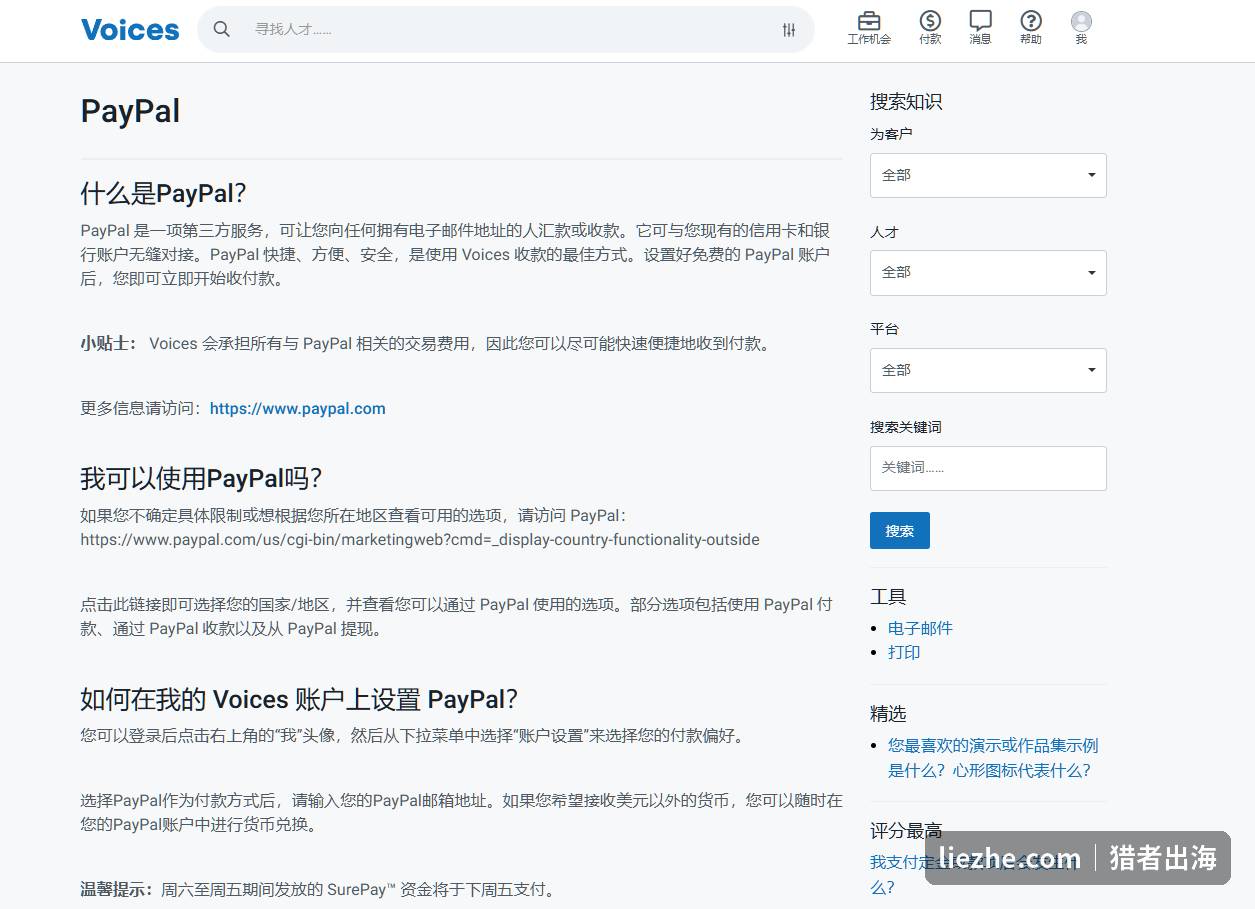
Task: Click the 关键词 input field
Action: click(988, 468)
